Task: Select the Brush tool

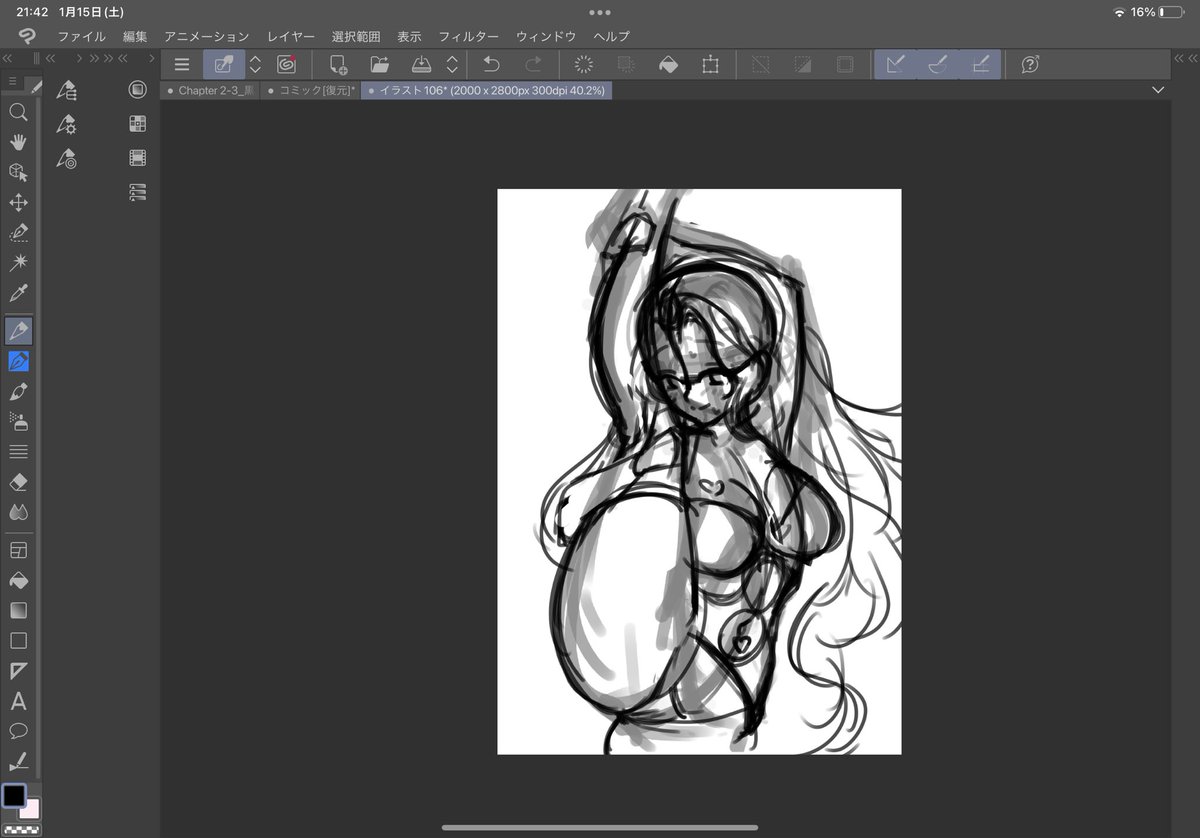Action: click(18, 391)
